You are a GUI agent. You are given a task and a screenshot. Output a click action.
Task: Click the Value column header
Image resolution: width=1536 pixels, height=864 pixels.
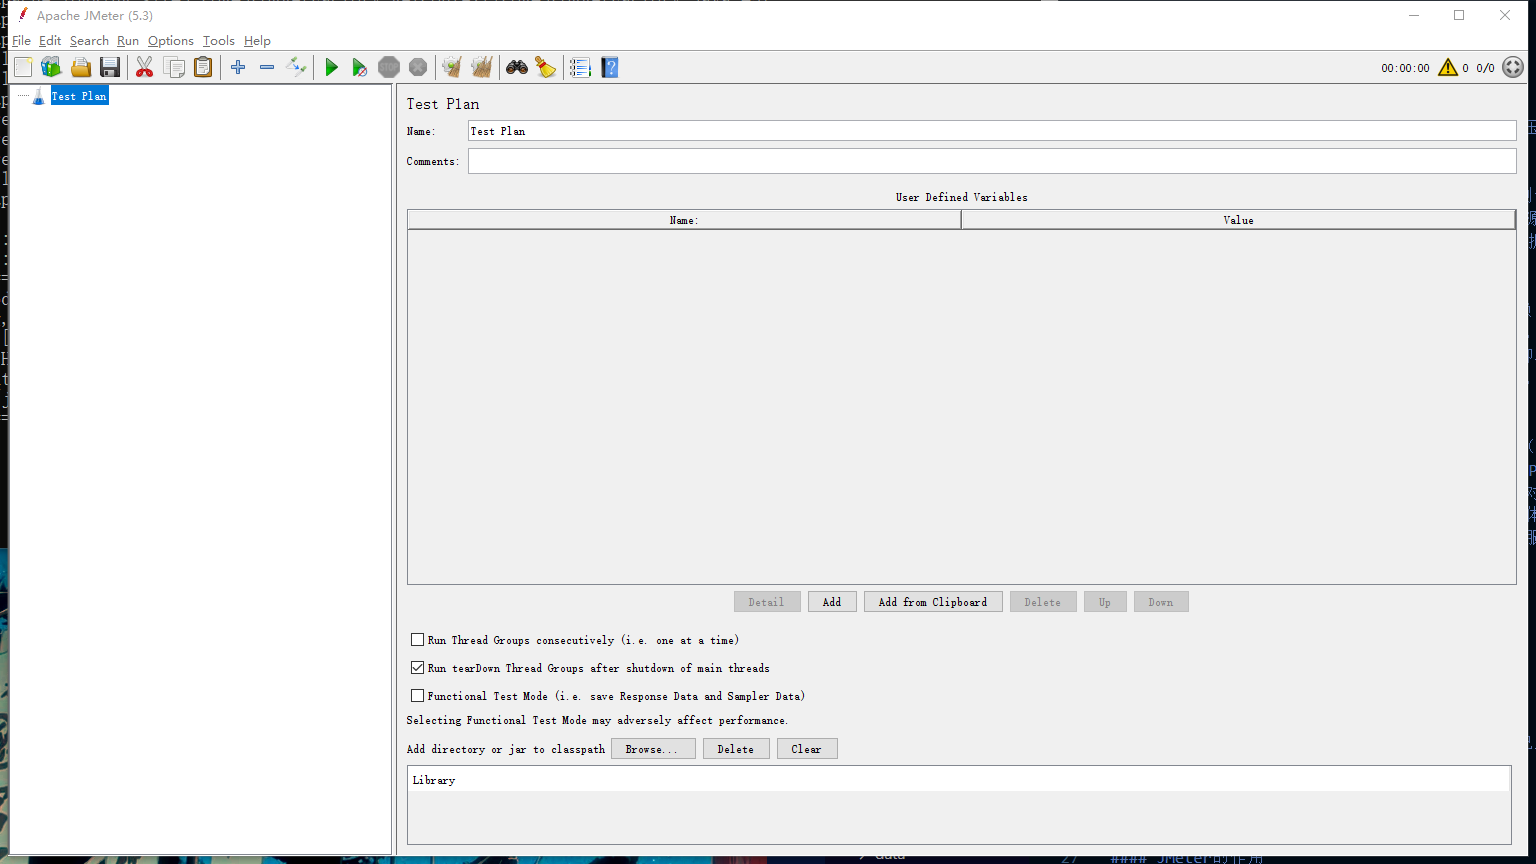pos(1238,220)
